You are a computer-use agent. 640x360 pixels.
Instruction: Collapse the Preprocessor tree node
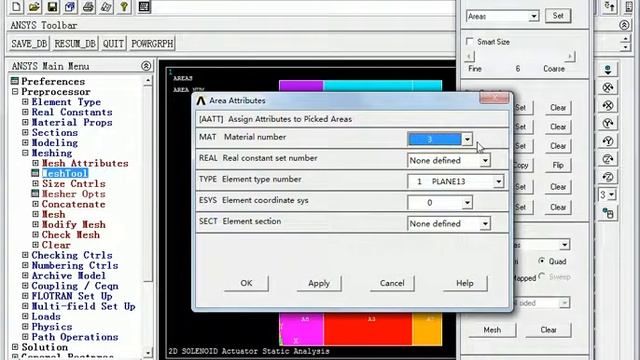click(15, 91)
